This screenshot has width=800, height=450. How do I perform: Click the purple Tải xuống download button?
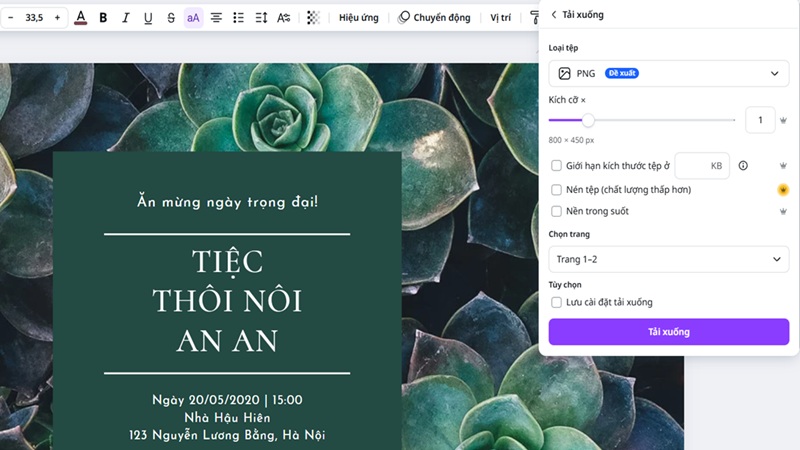point(669,332)
